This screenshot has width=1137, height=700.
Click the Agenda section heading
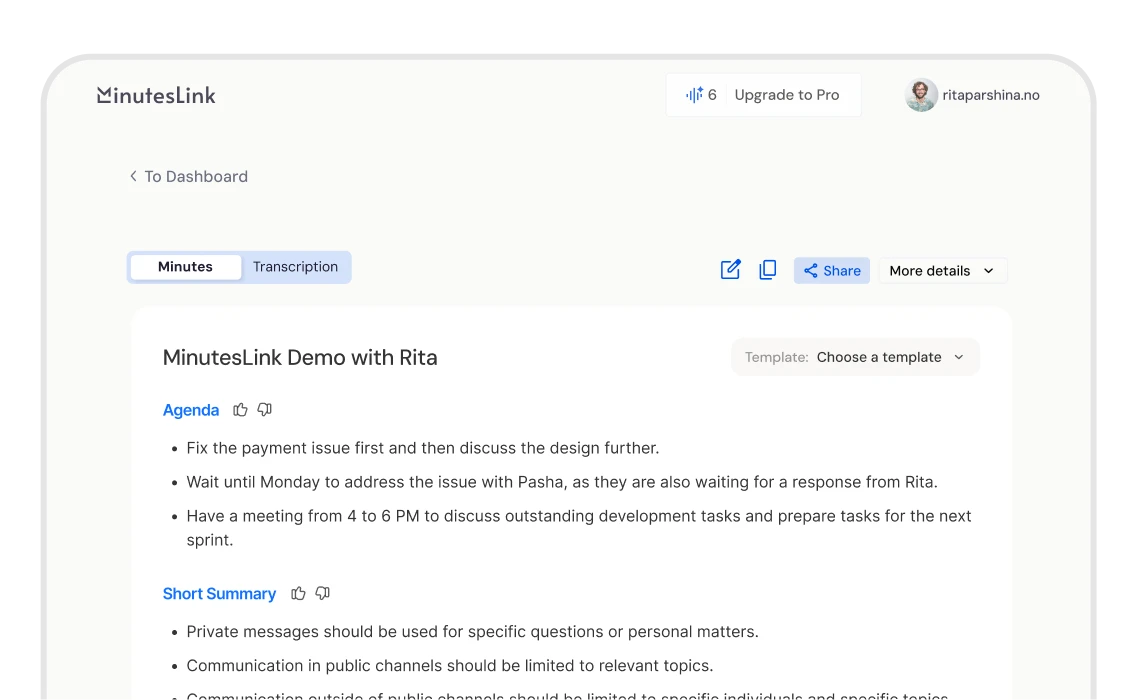pyautogui.click(x=191, y=410)
